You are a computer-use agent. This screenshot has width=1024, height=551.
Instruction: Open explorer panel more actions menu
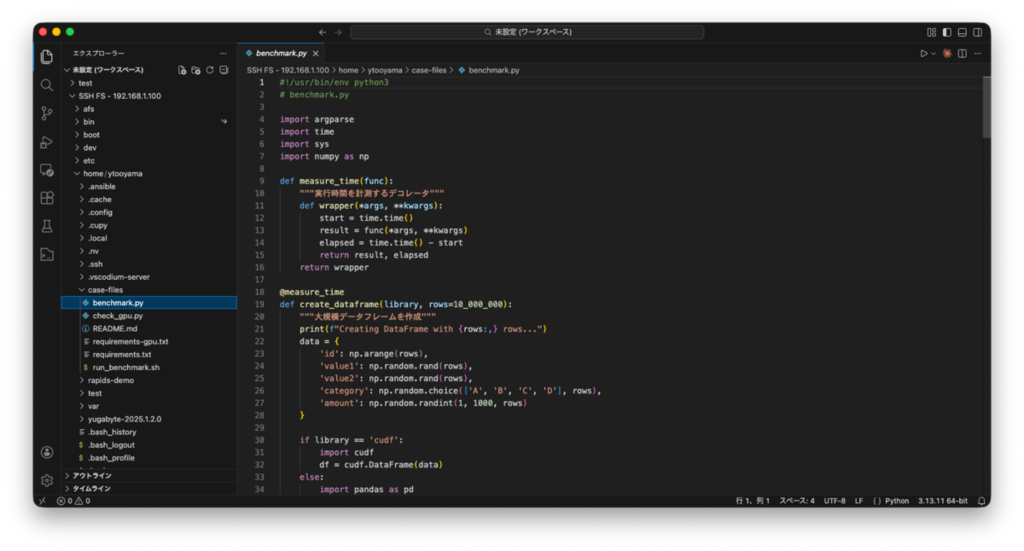pyautogui.click(x=223, y=54)
